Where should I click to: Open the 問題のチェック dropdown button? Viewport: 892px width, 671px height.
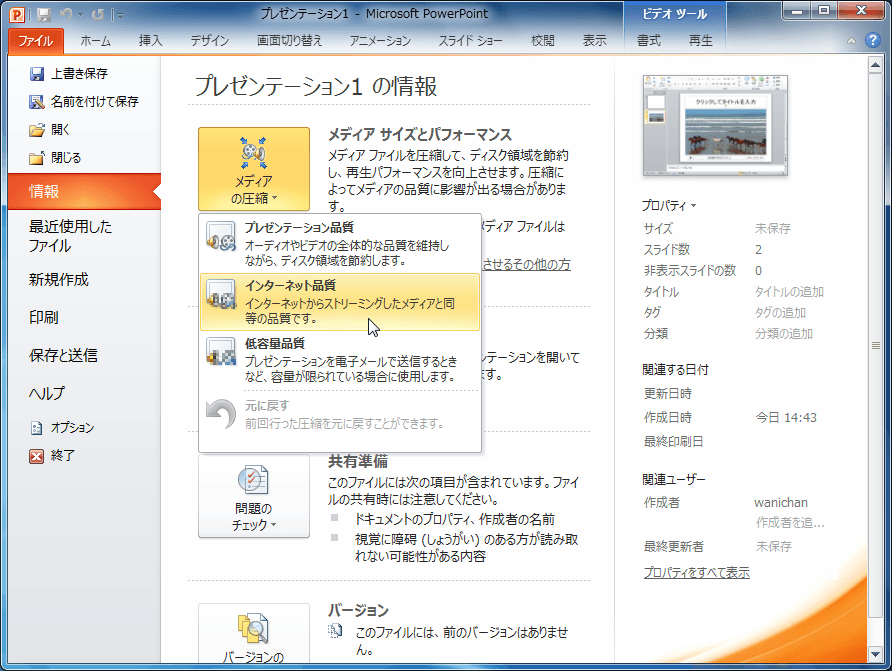[x=254, y=497]
